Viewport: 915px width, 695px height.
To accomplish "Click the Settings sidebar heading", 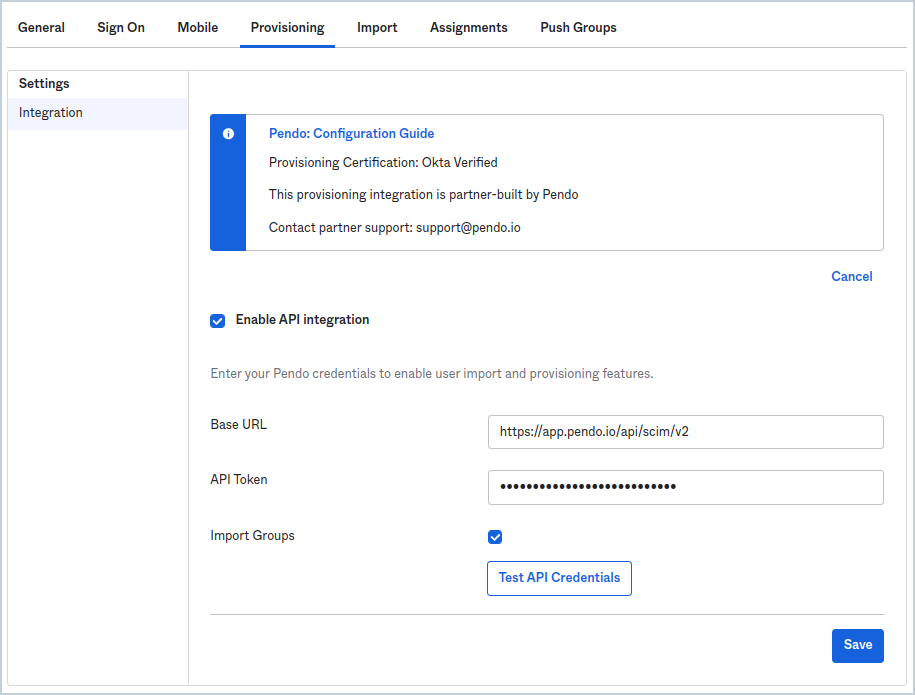I will tap(44, 83).
